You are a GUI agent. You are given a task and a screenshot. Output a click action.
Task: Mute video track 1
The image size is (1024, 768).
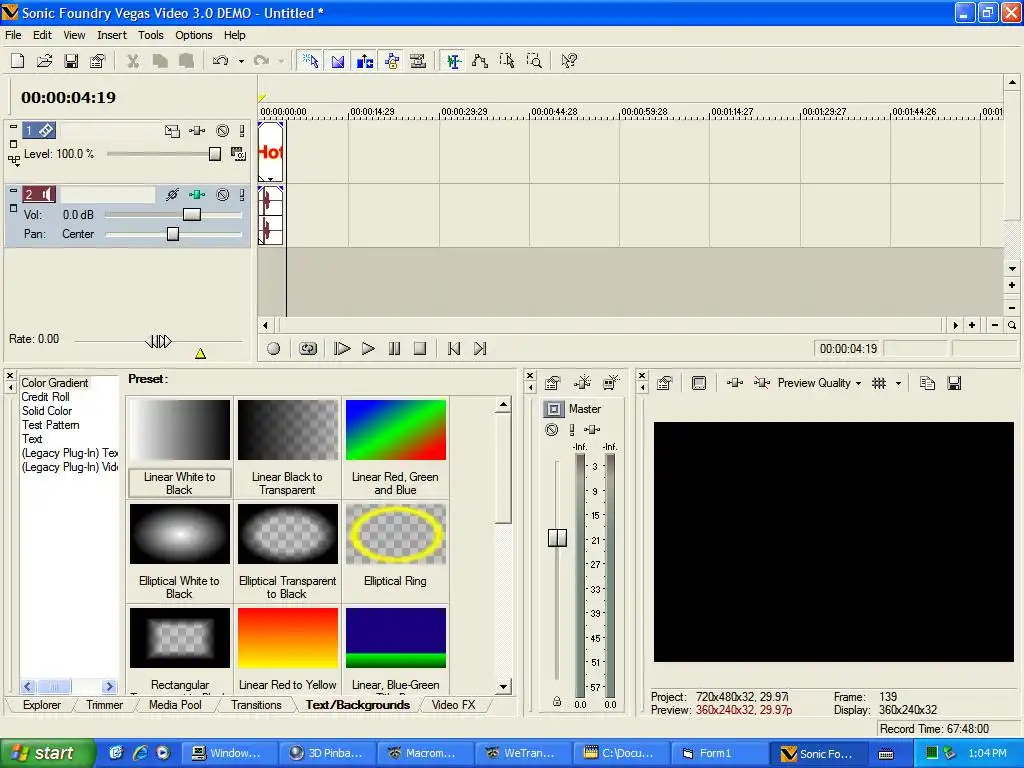[223, 131]
